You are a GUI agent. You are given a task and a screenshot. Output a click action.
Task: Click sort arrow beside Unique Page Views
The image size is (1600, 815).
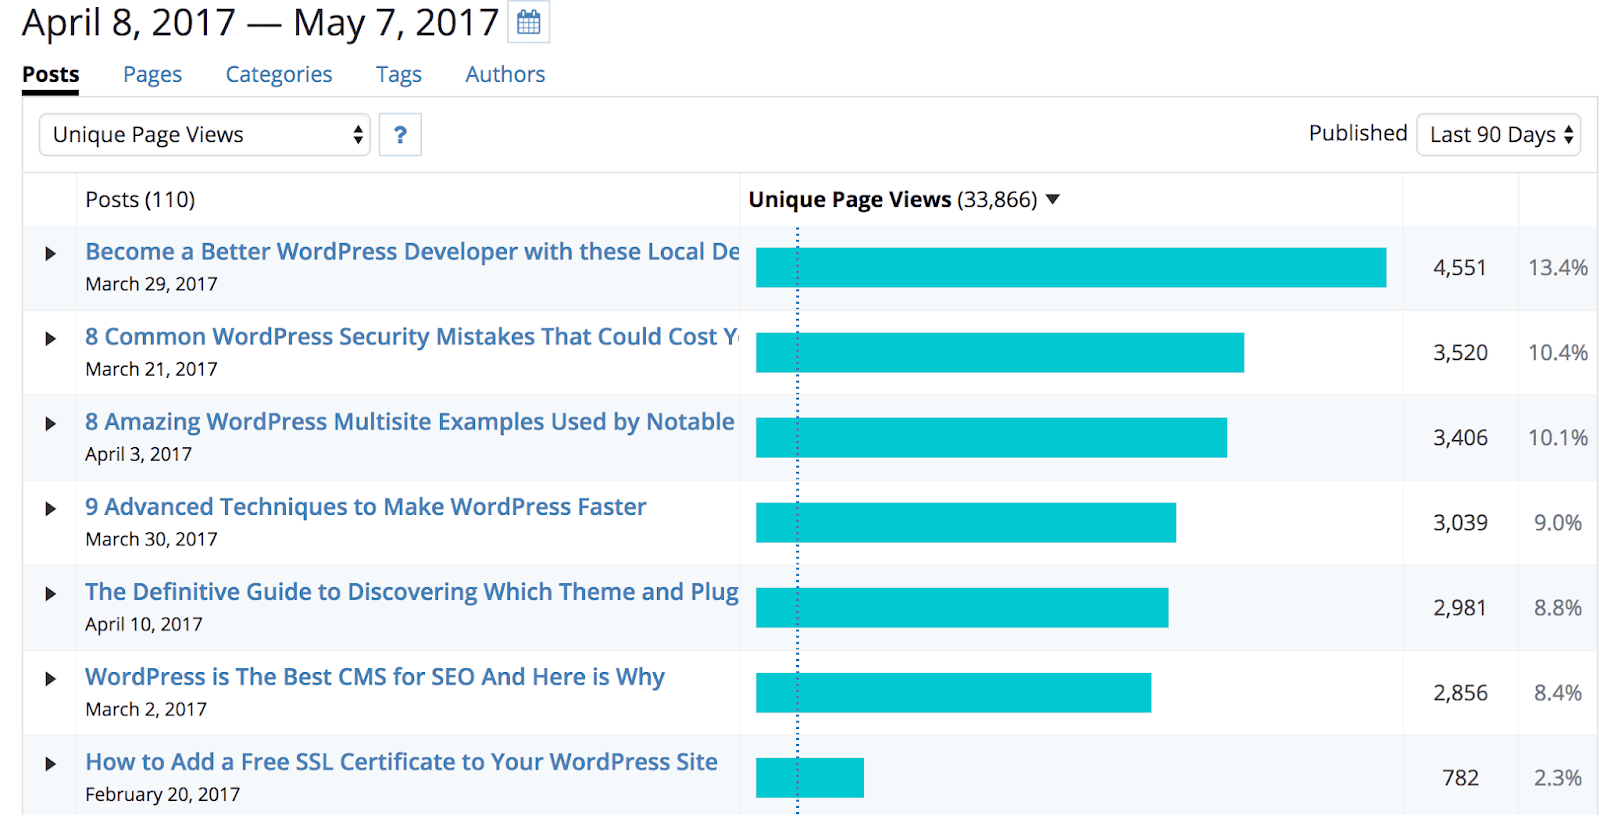coord(1052,200)
